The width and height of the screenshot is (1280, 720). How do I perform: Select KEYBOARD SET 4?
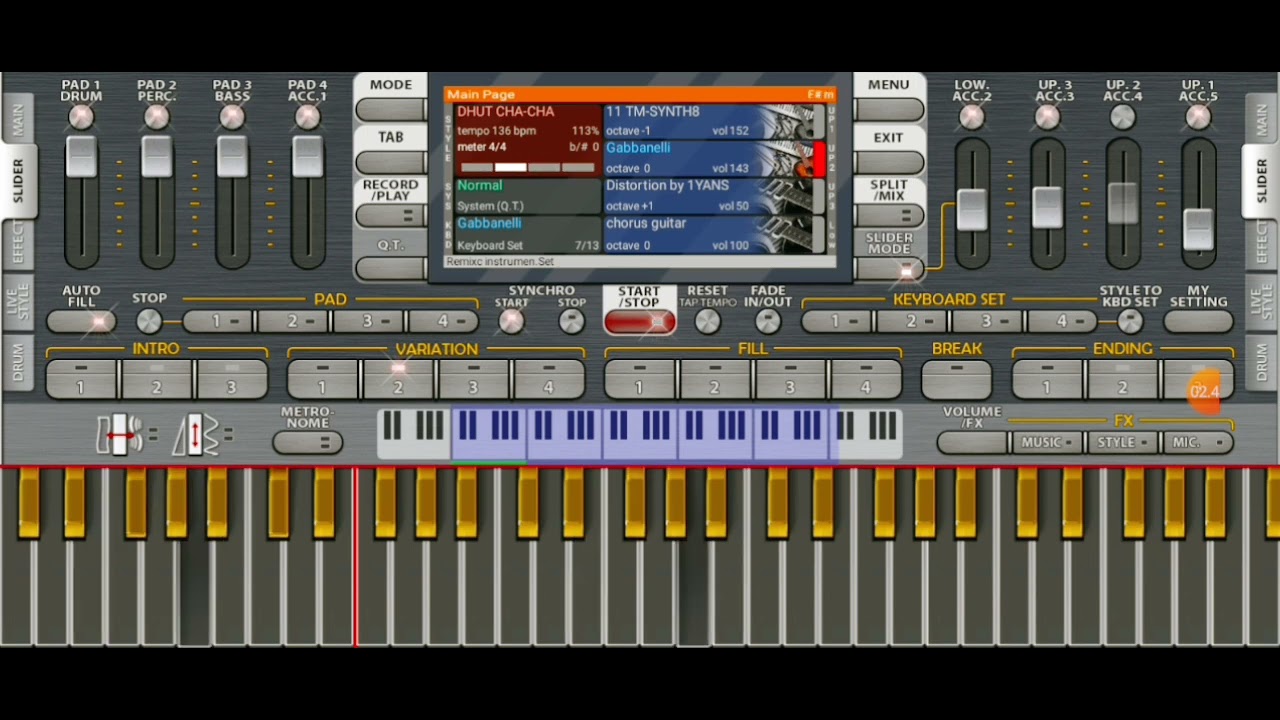pos(1062,321)
